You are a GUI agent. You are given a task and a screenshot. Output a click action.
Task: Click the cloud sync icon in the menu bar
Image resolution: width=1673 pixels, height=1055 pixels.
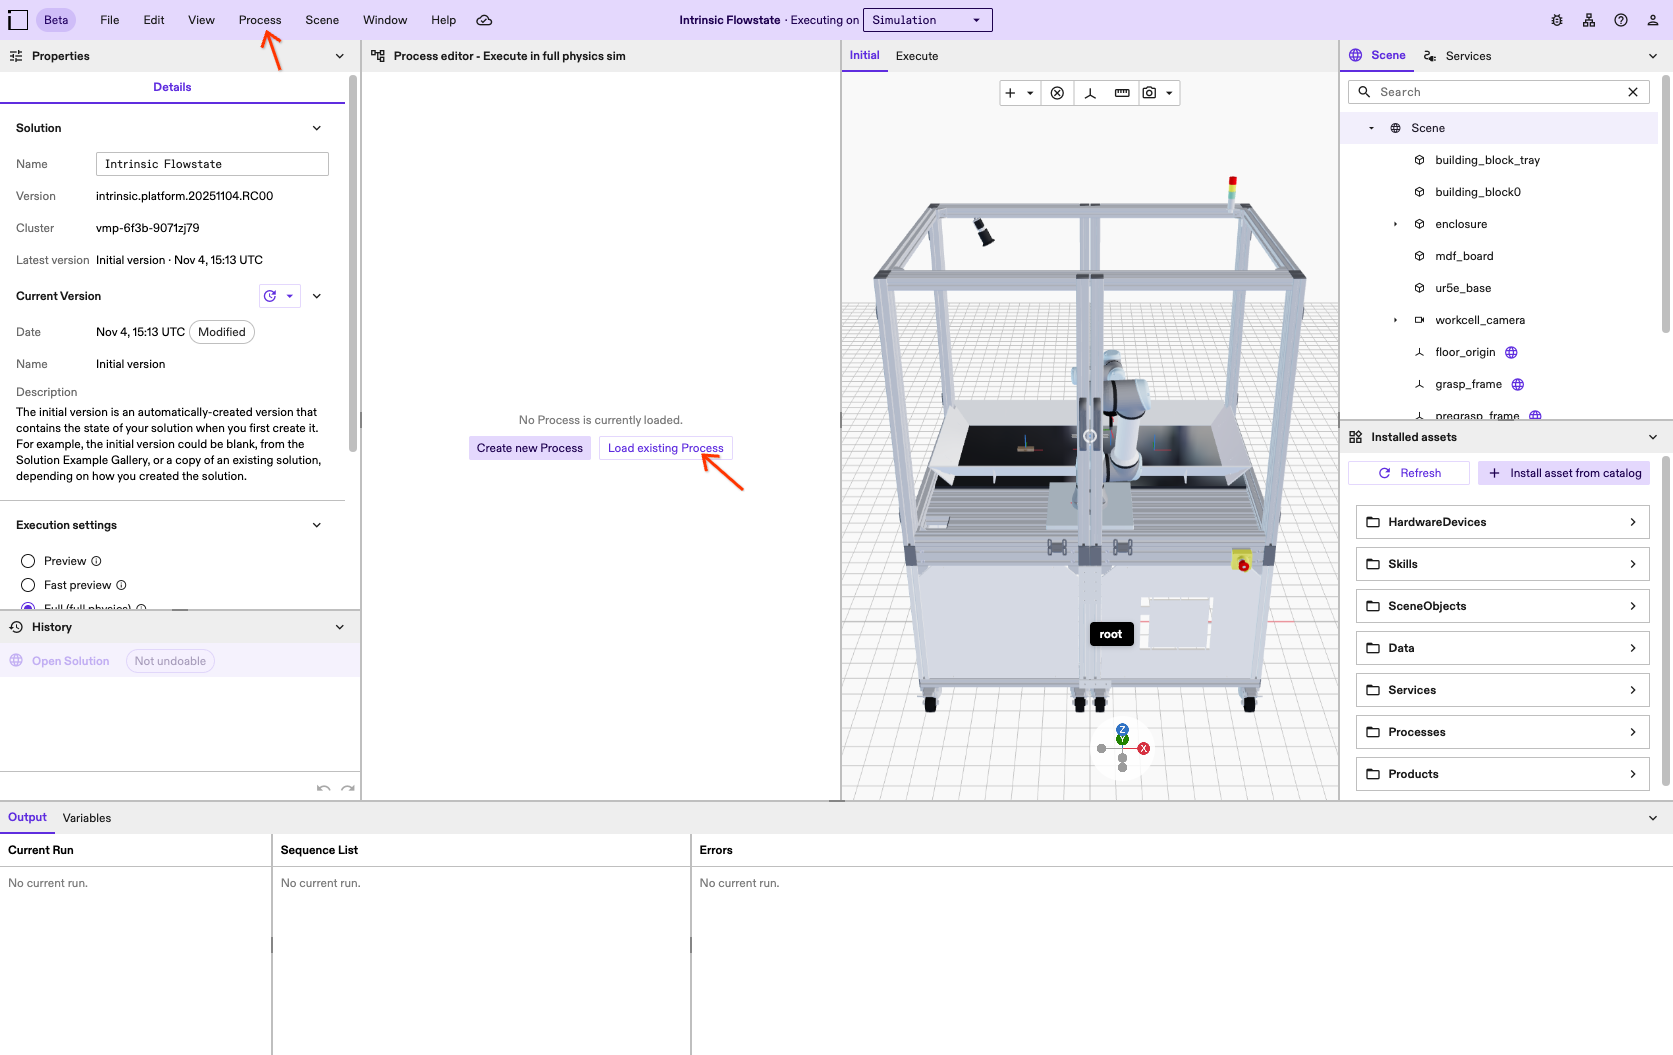pyautogui.click(x=485, y=19)
